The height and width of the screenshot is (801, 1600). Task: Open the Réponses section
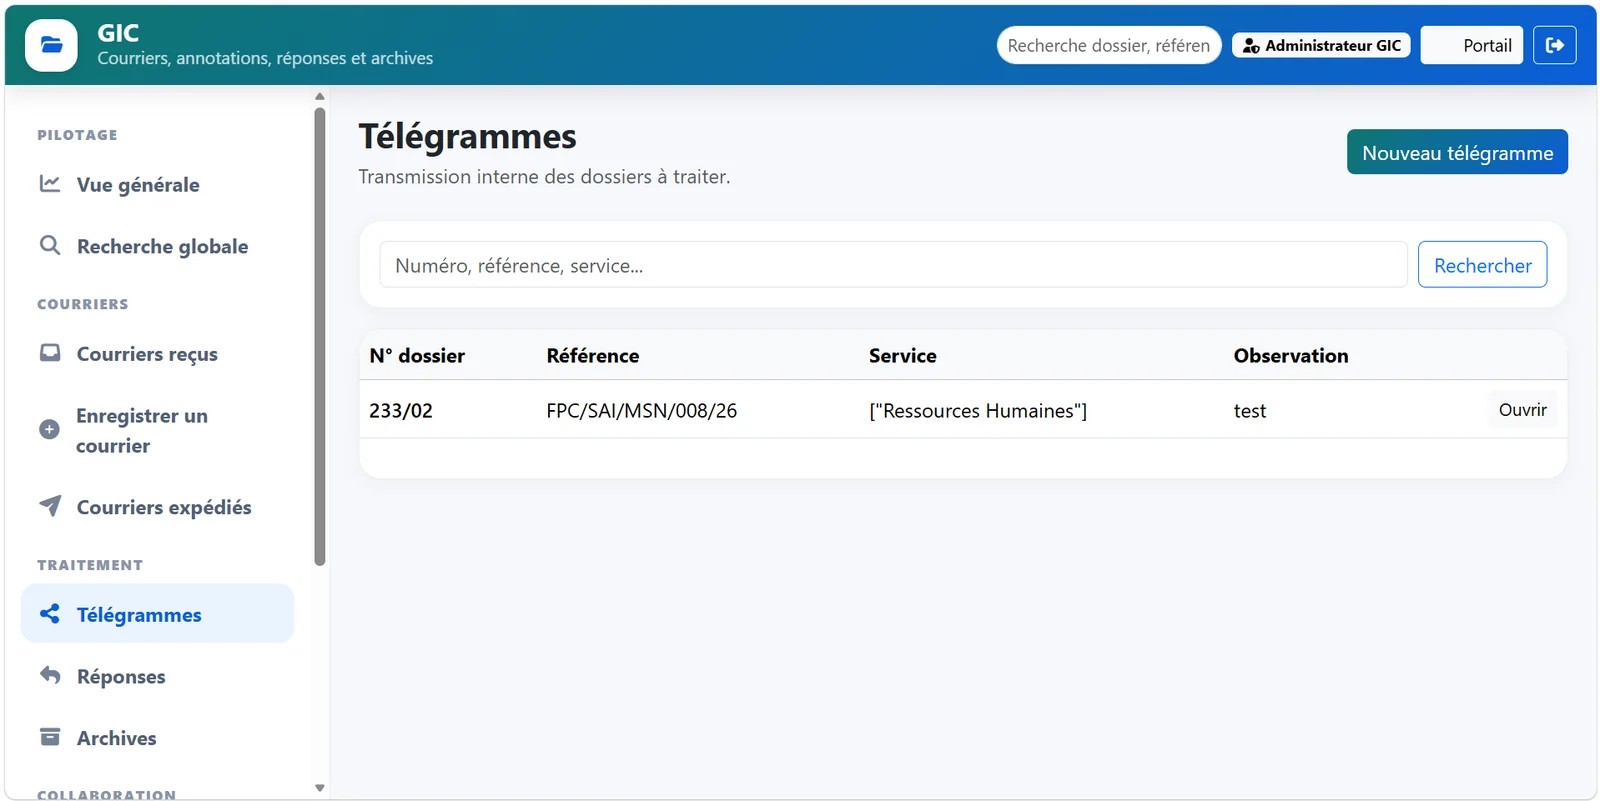tap(158, 676)
